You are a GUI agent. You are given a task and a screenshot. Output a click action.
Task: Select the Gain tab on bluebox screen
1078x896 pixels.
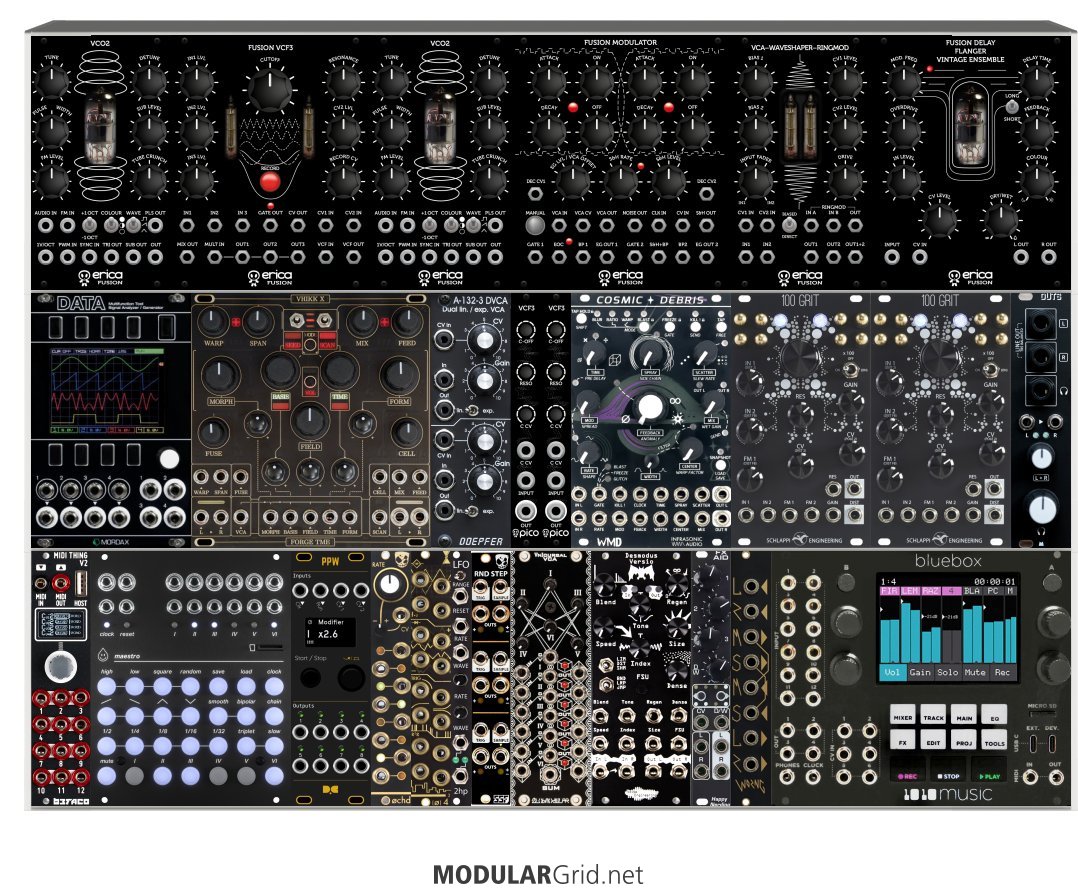[920, 672]
